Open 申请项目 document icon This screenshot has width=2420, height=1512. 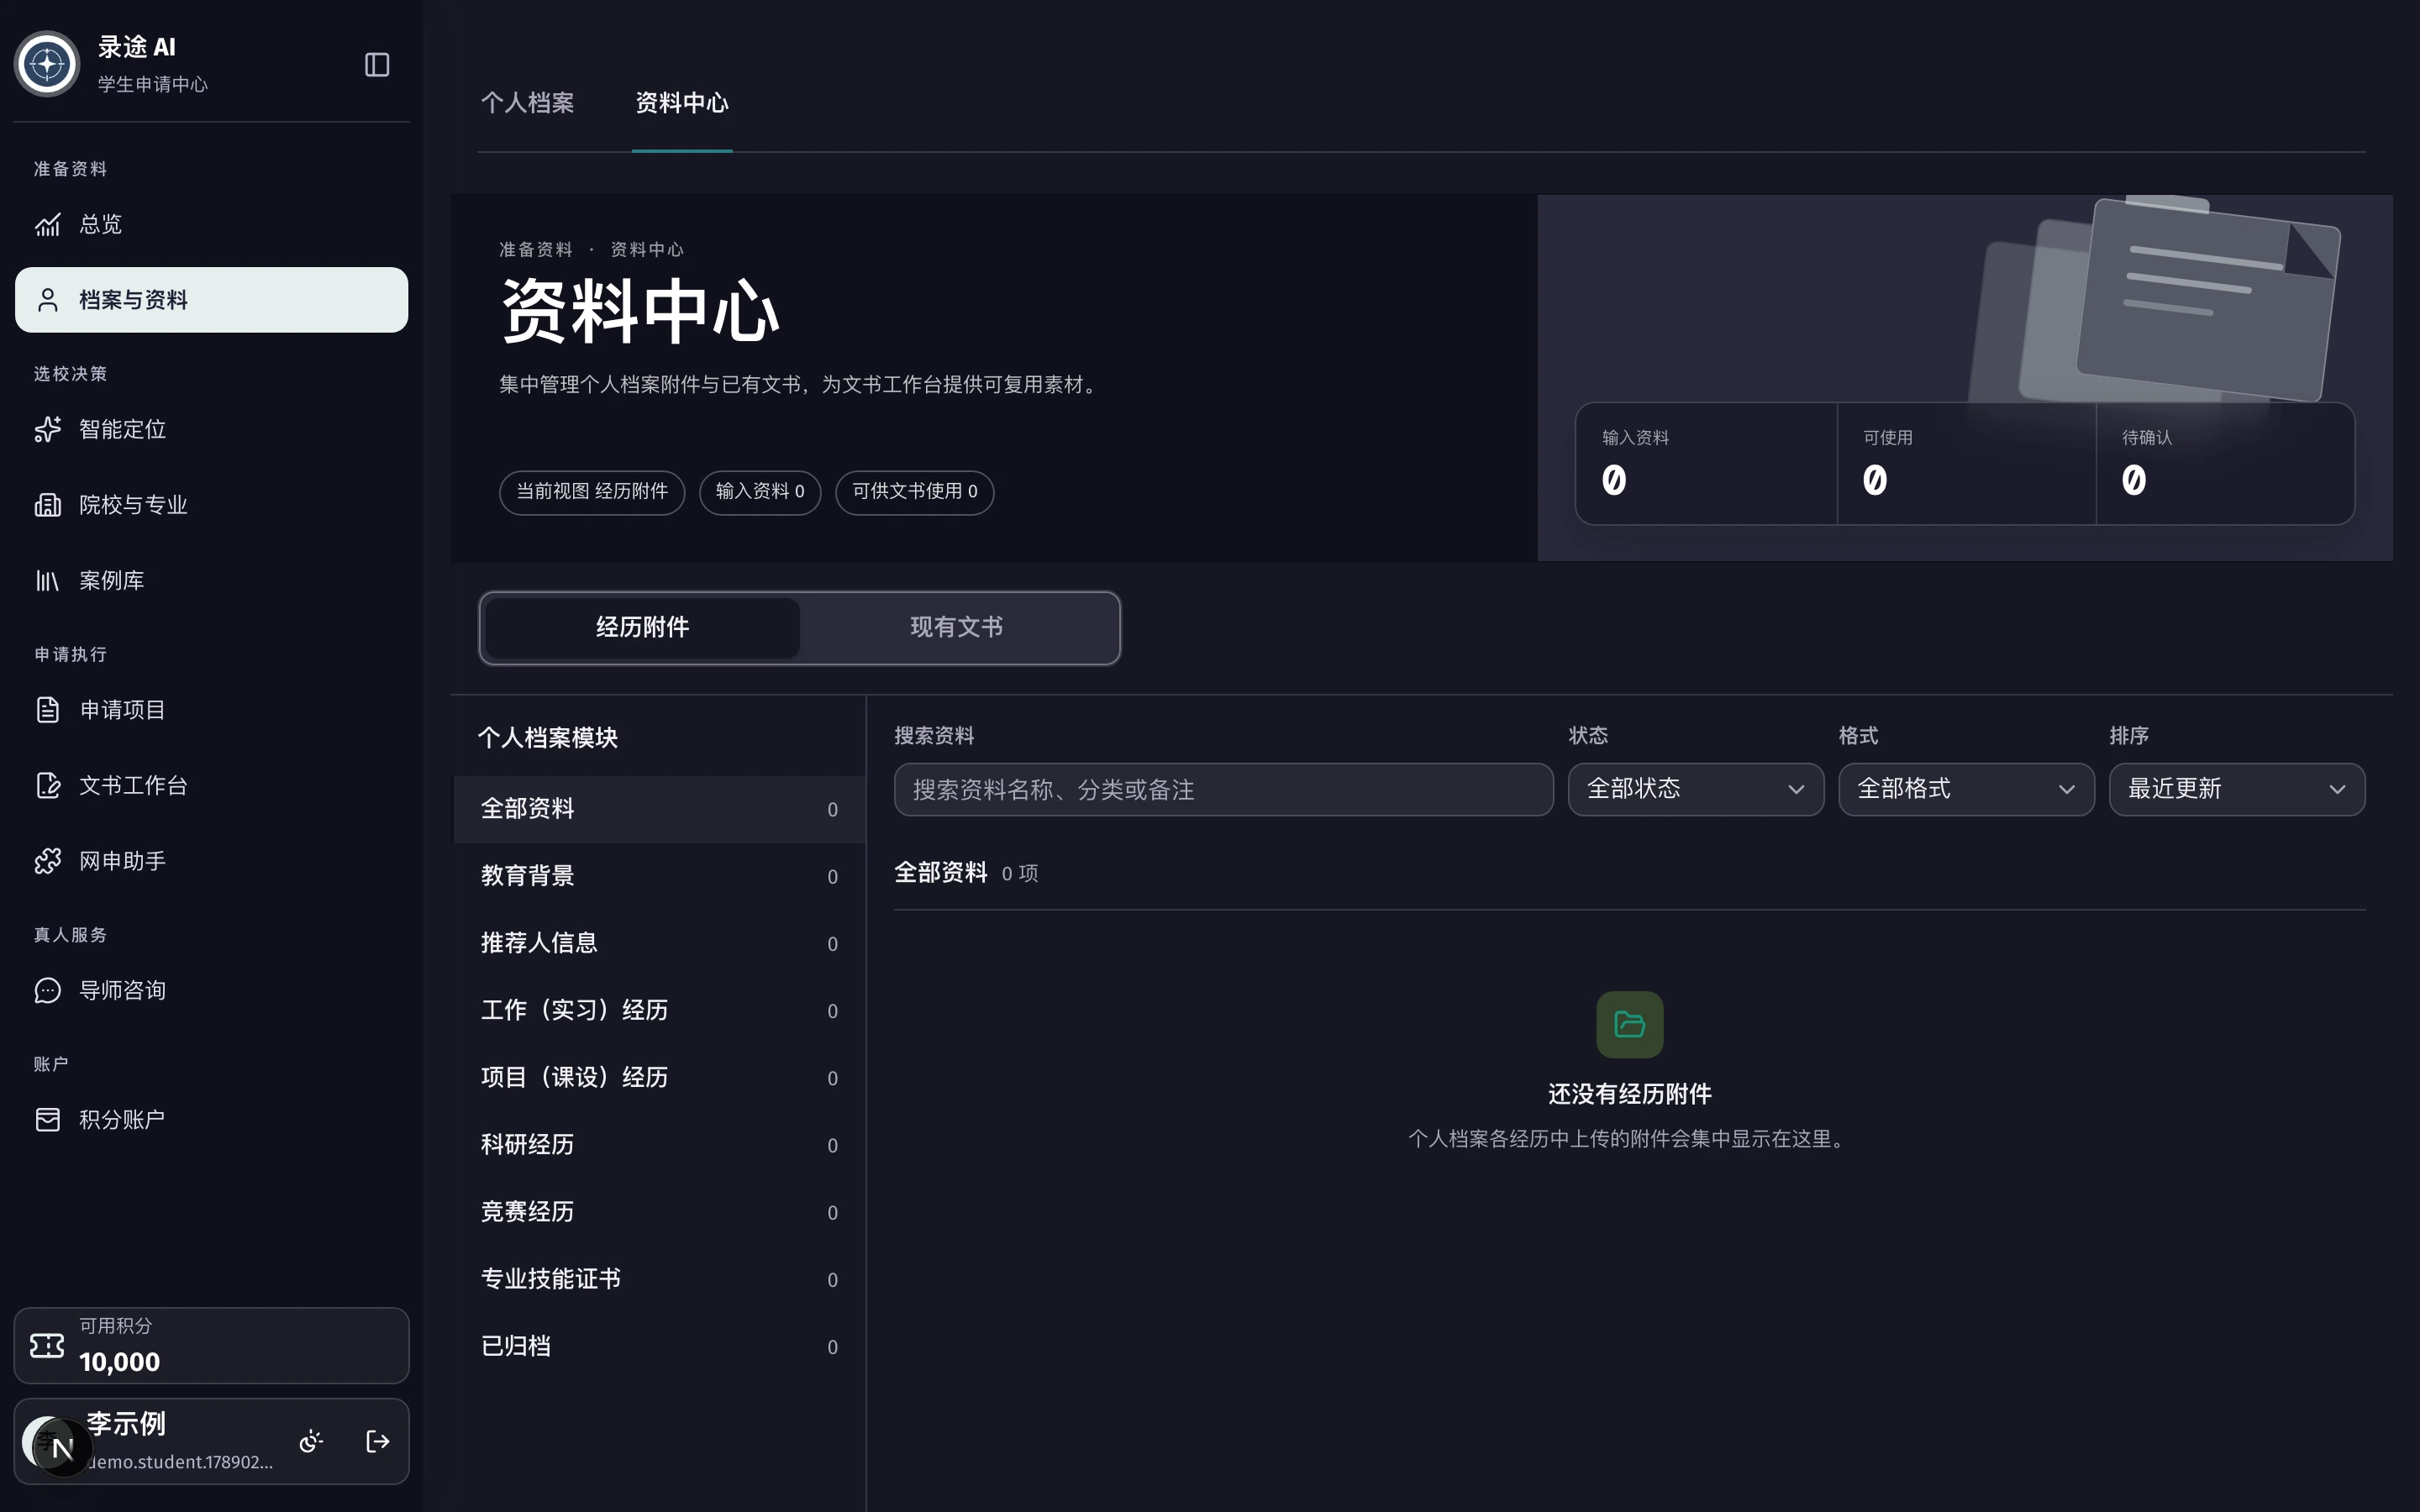(48, 710)
